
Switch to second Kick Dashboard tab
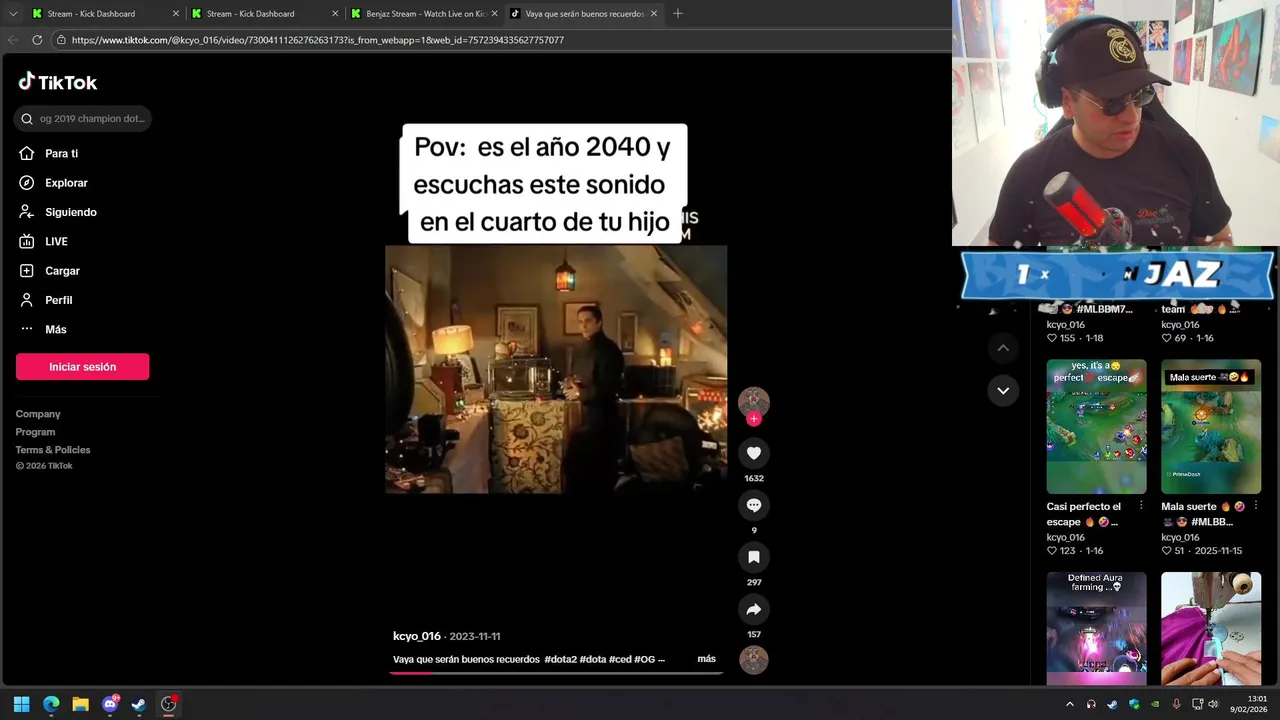point(264,14)
